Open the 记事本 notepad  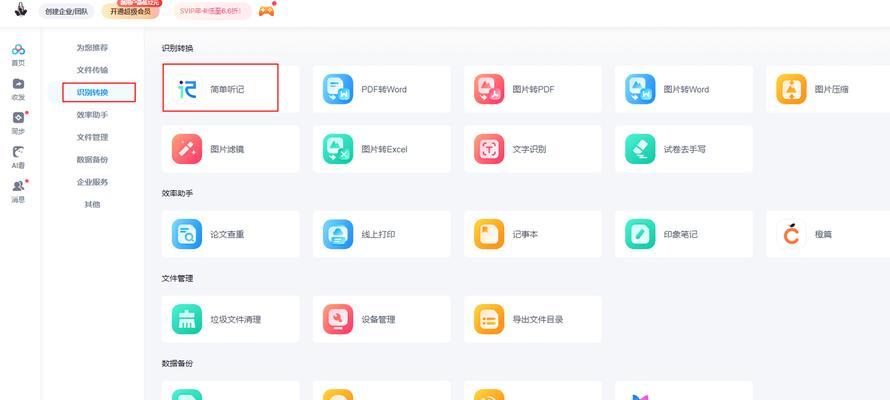532,234
